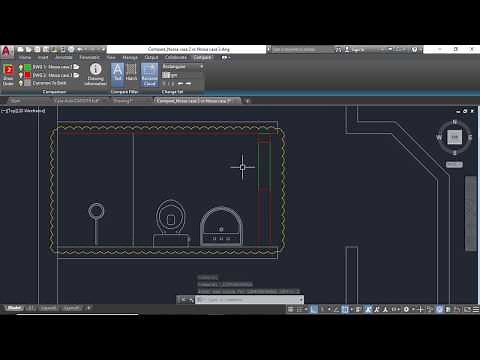The height and width of the screenshot is (360, 480).
Task: Switch to the Compare_Home case file tab
Action: click(x=197, y=100)
